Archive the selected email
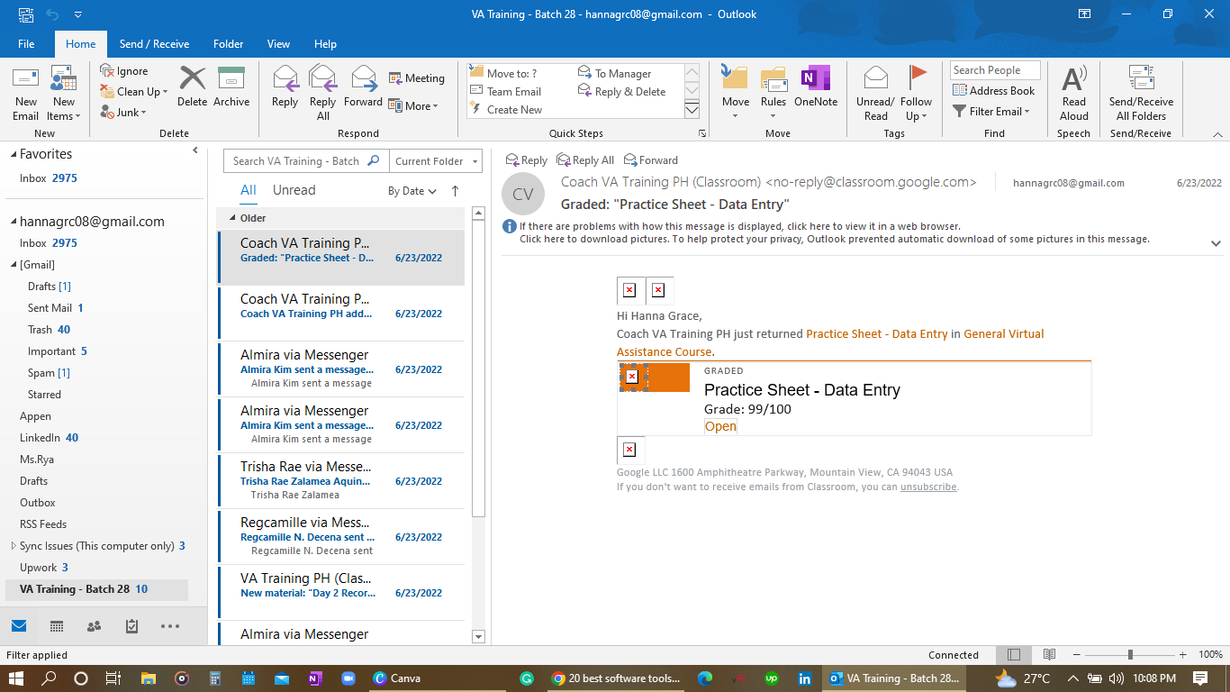 click(231, 87)
